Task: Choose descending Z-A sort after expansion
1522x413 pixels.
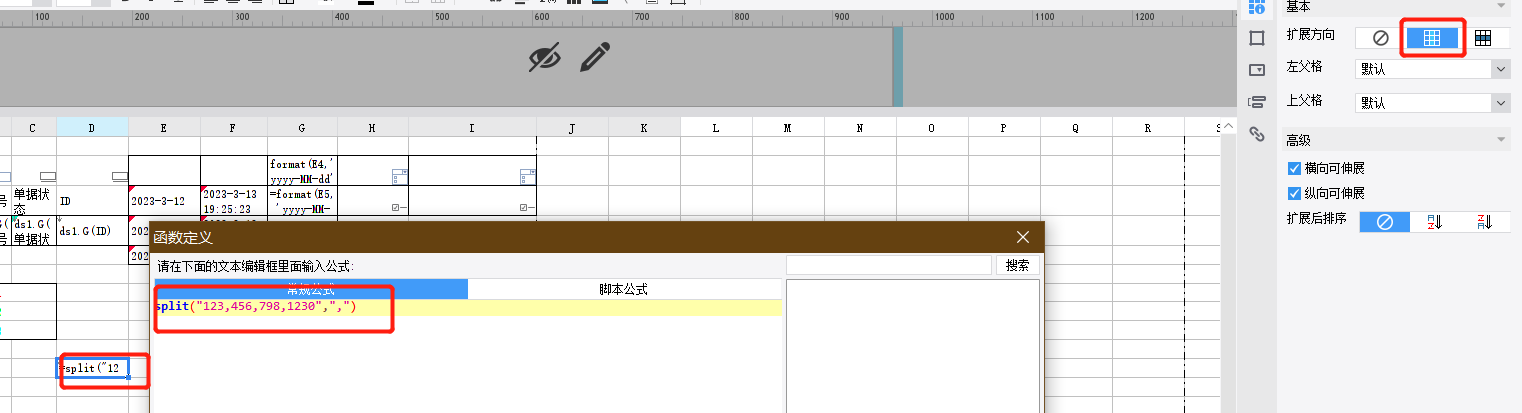Action: pyautogui.click(x=1485, y=222)
